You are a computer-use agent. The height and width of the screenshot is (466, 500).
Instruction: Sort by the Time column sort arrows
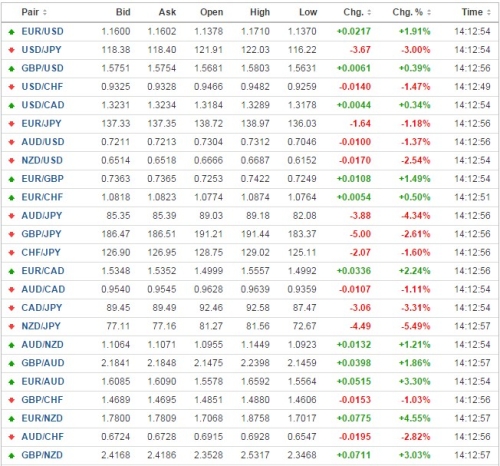pyautogui.click(x=489, y=13)
